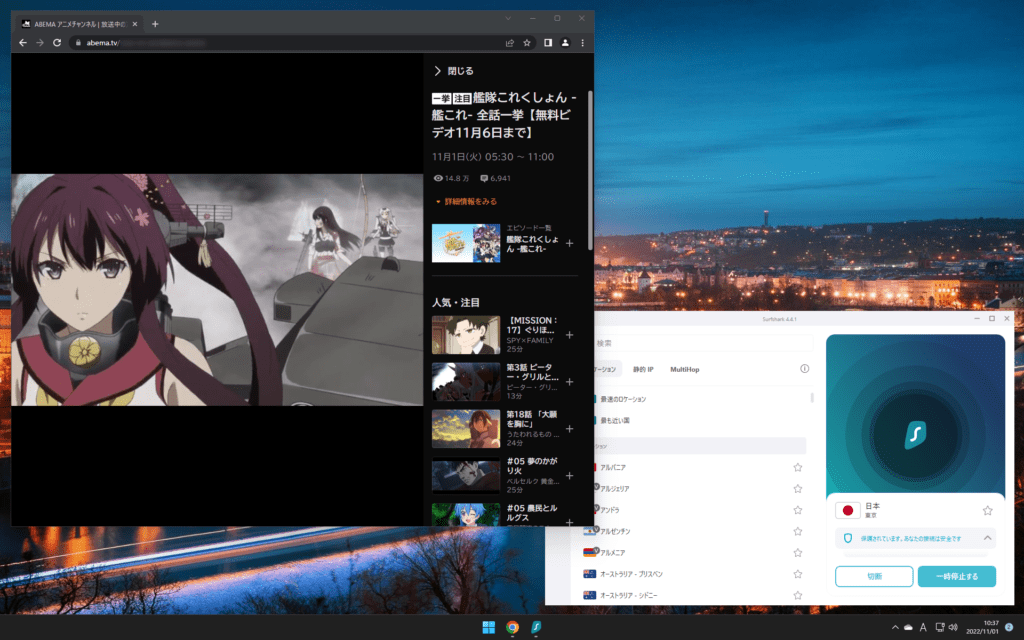Open OneDrive cloud tray icon
This screenshot has height=640, width=1024.
[908, 628]
